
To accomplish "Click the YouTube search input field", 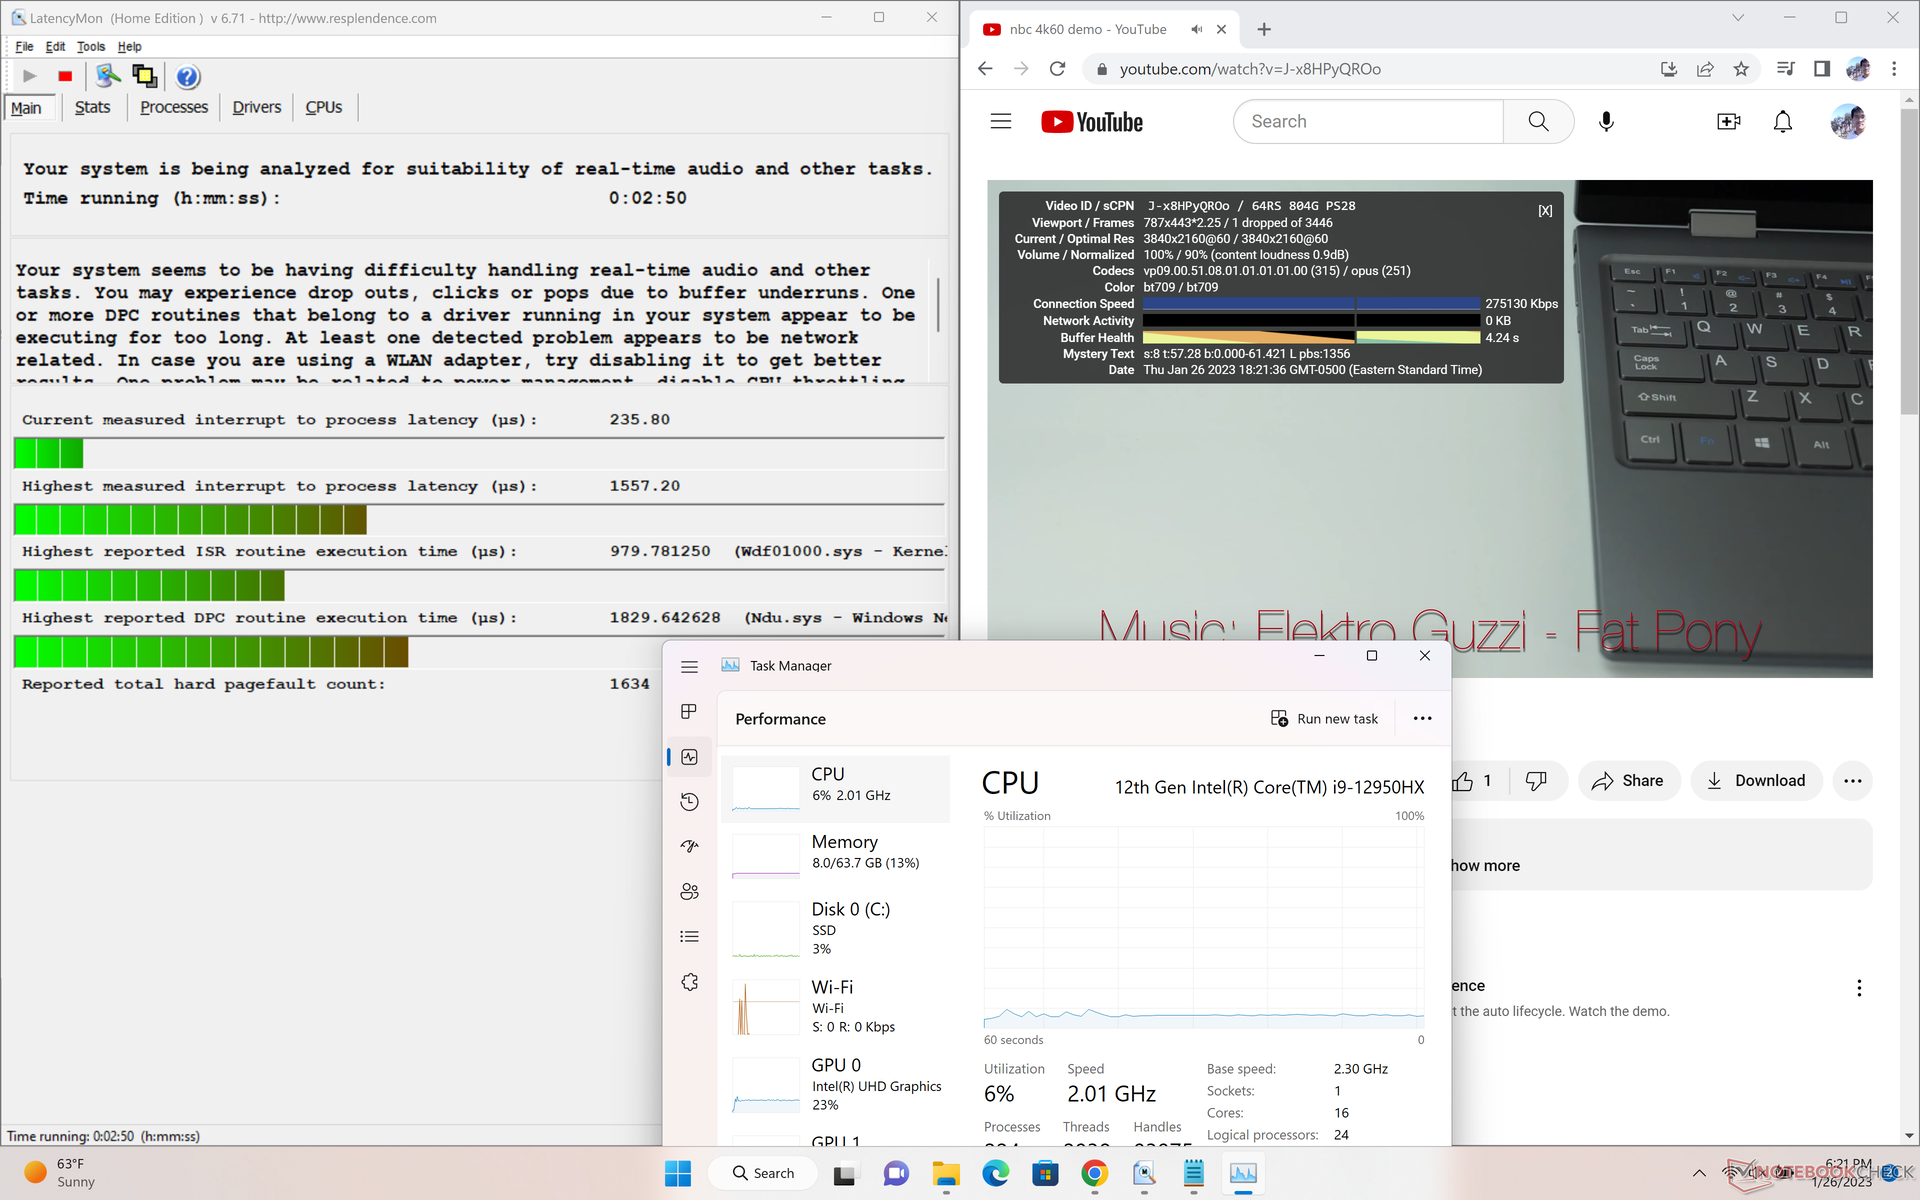I will (x=1368, y=122).
